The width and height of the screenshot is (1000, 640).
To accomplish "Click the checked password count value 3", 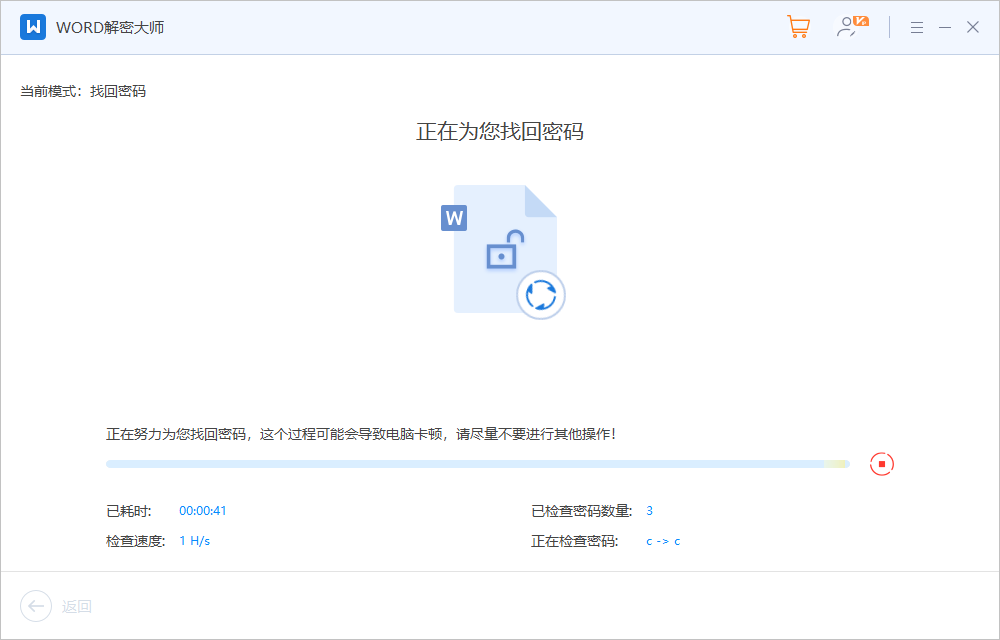I will pos(649,511).
